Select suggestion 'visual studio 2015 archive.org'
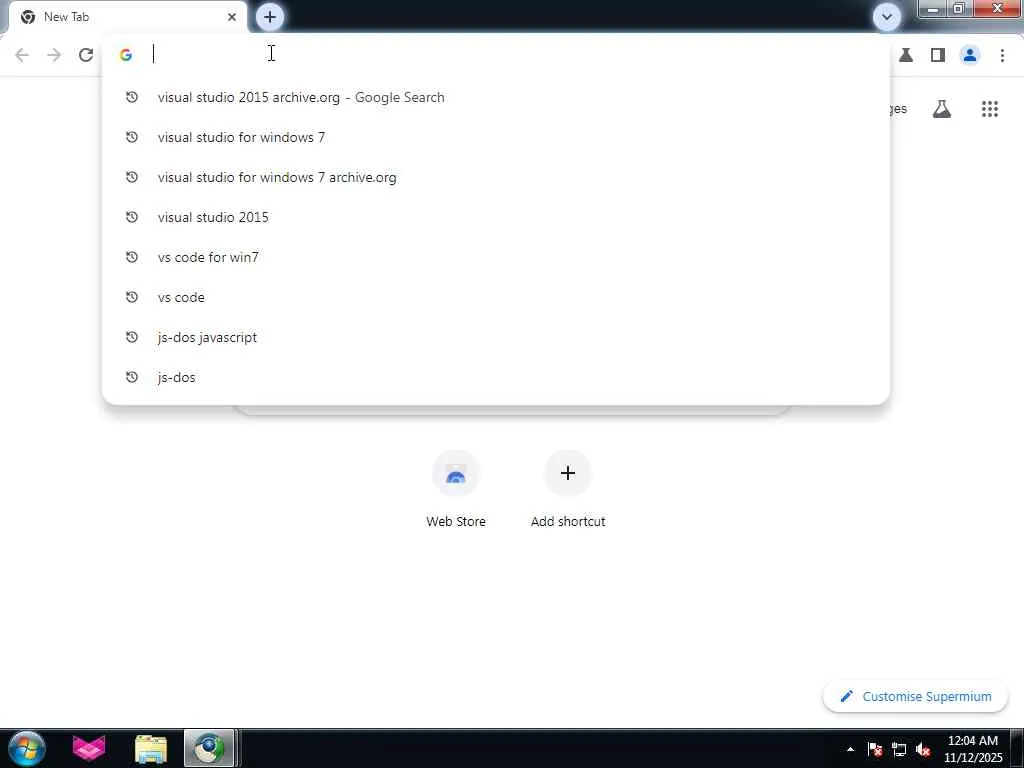 (x=496, y=97)
